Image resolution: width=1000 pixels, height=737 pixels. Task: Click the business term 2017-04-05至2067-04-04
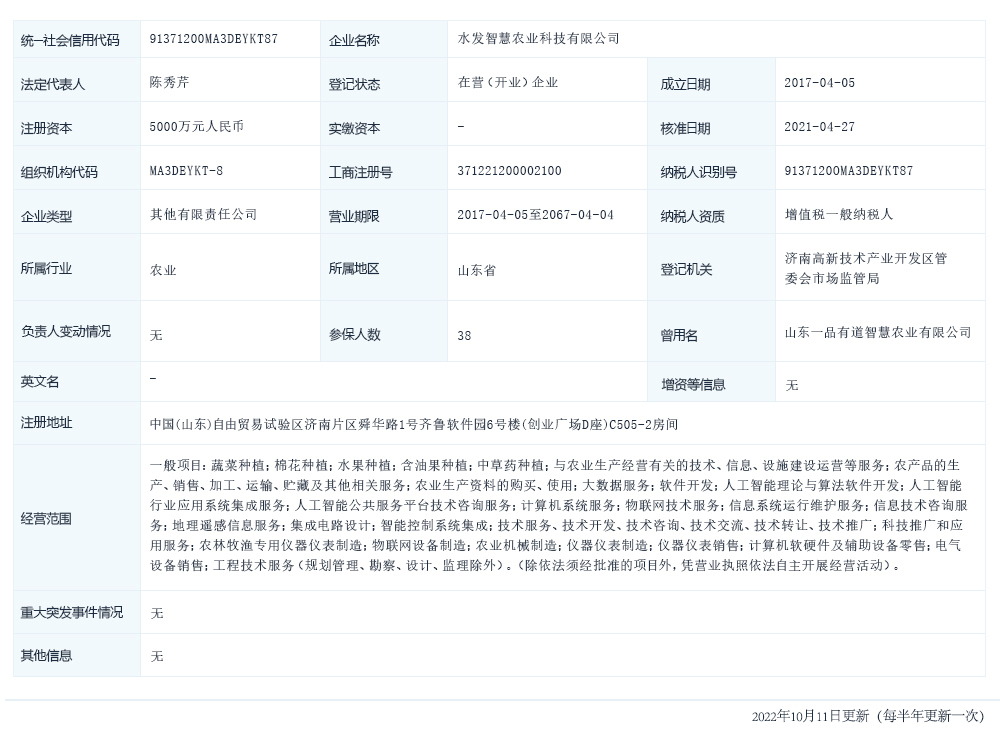[x=535, y=215]
